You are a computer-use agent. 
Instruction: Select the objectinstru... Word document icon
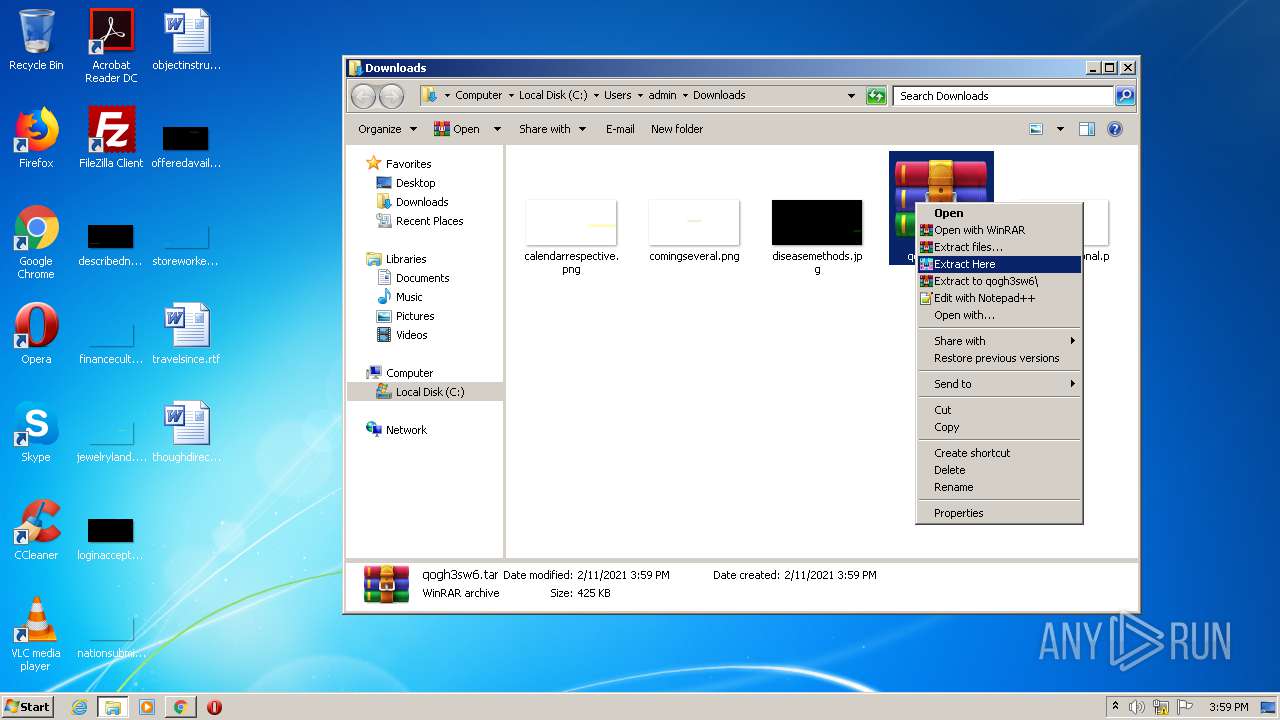[186, 40]
